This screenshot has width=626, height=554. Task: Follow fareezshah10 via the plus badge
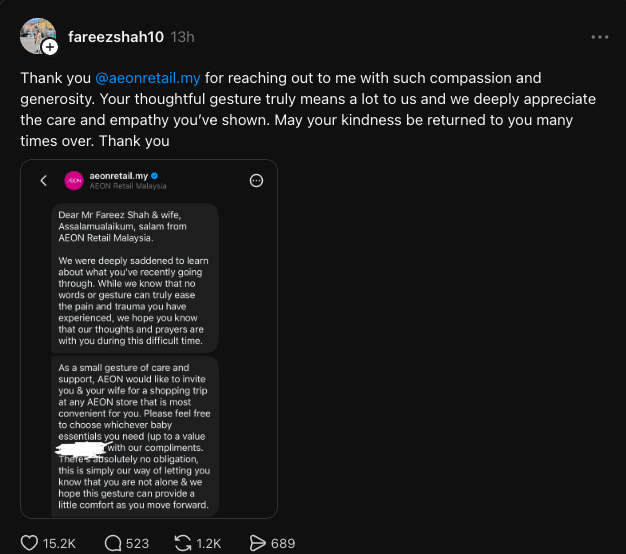[x=50, y=47]
